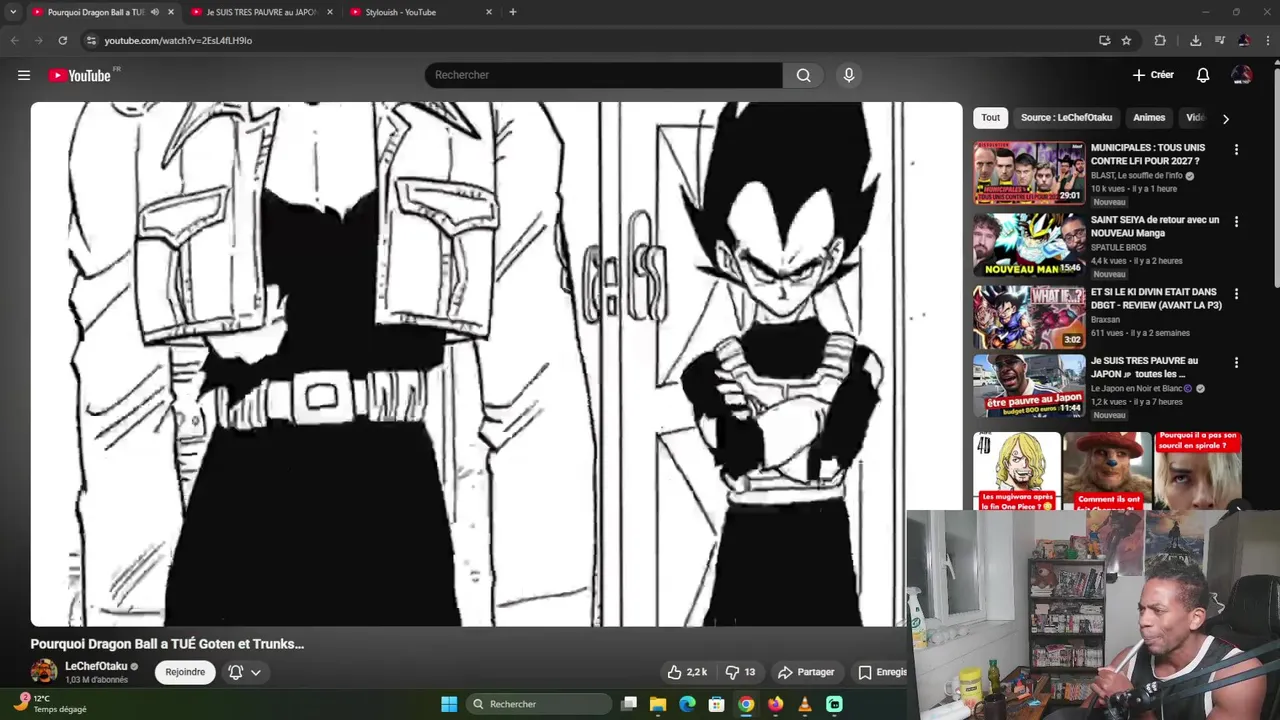Close the Stylouish - YouTube tab
This screenshot has width=1280, height=720.
click(x=489, y=12)
